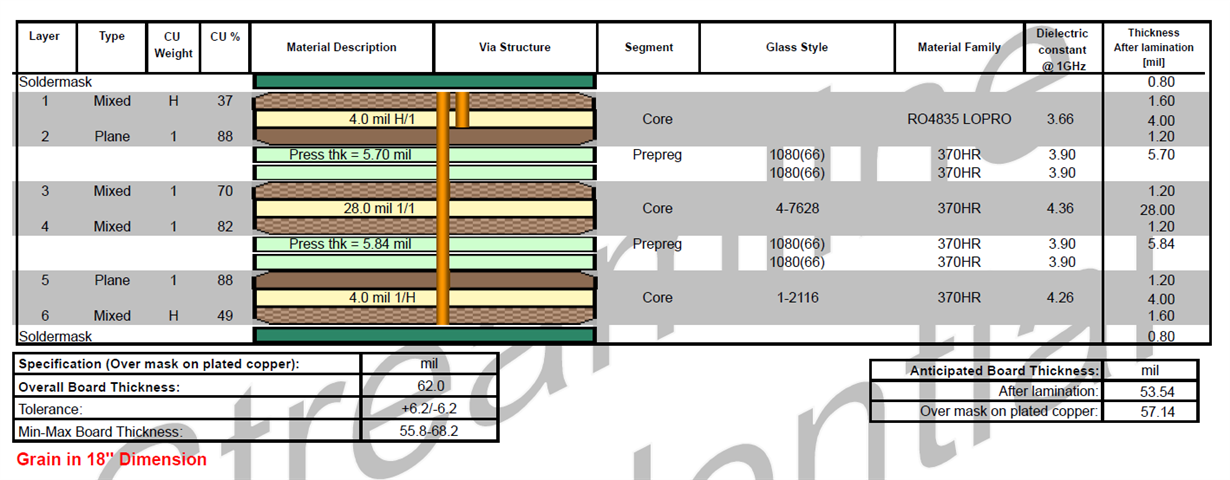Select dielectric constant 4.26

(1060, 297)
